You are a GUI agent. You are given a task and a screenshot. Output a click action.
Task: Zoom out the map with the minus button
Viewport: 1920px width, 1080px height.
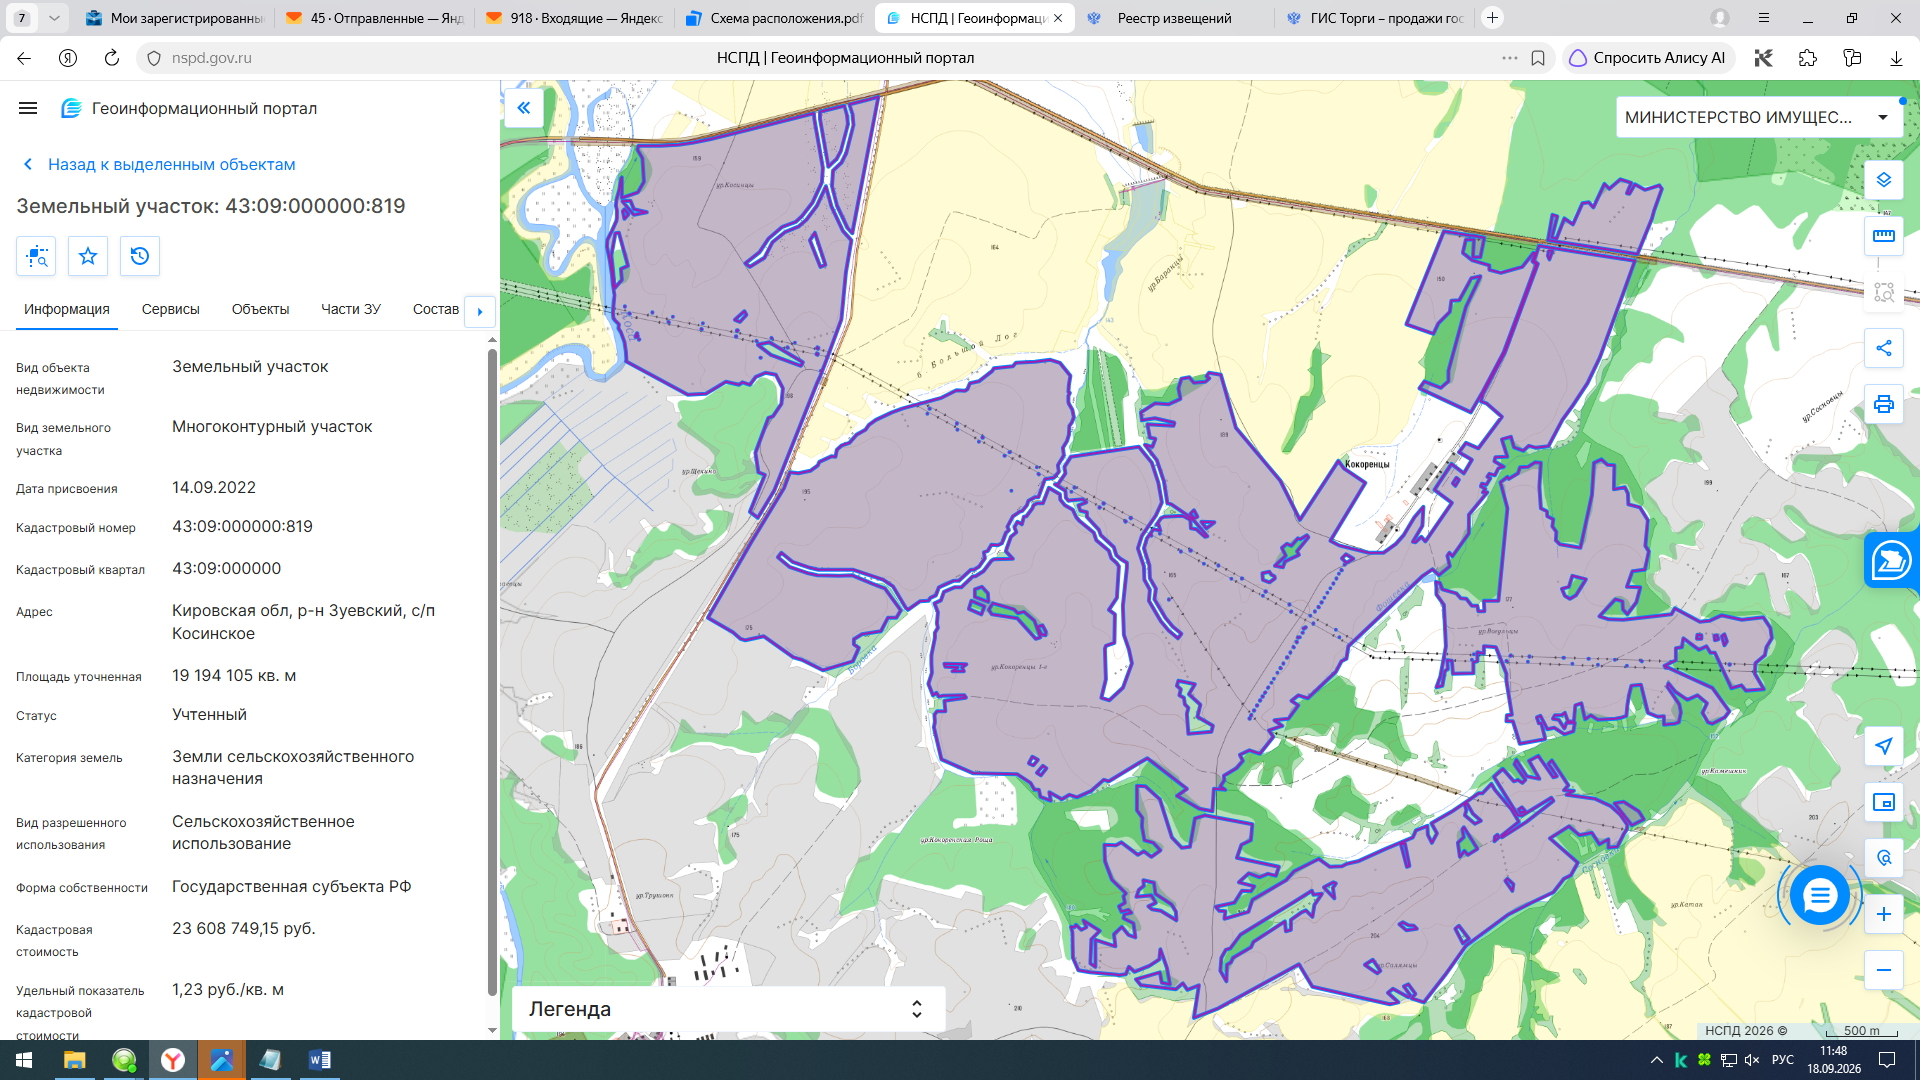[x=1884, y=970]
